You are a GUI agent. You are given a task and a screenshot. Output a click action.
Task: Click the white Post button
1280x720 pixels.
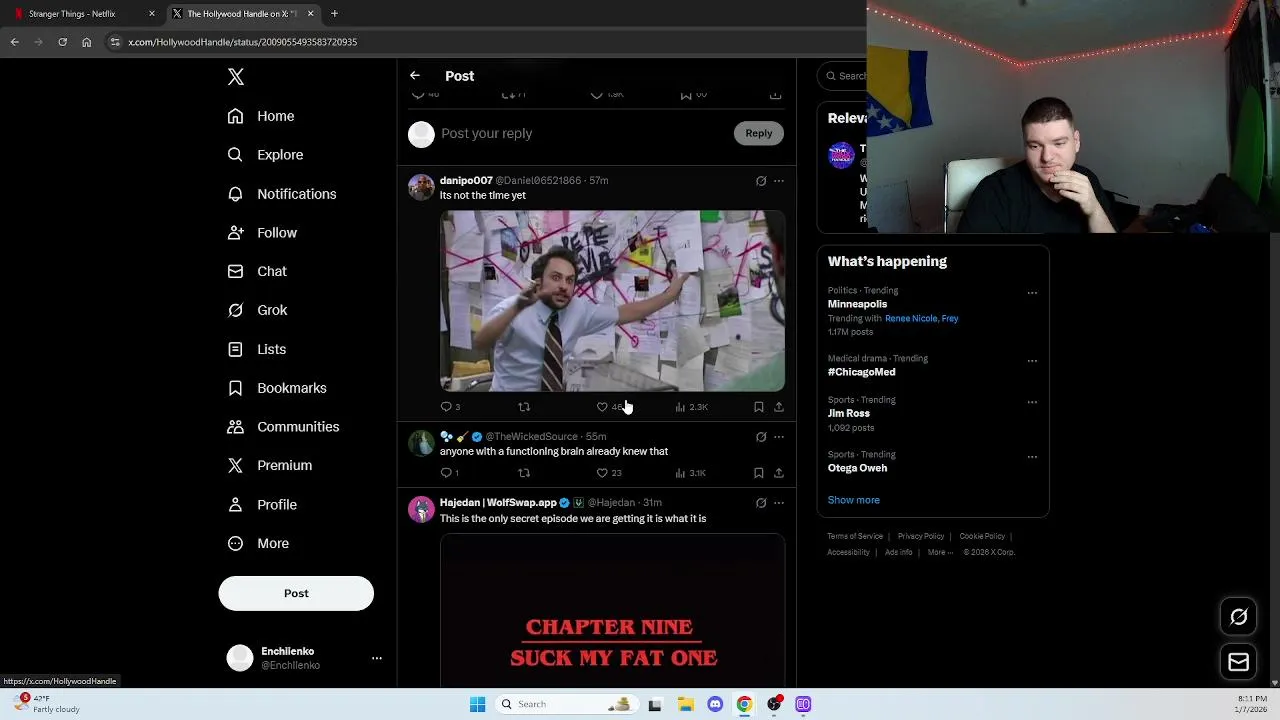[296, 593]
